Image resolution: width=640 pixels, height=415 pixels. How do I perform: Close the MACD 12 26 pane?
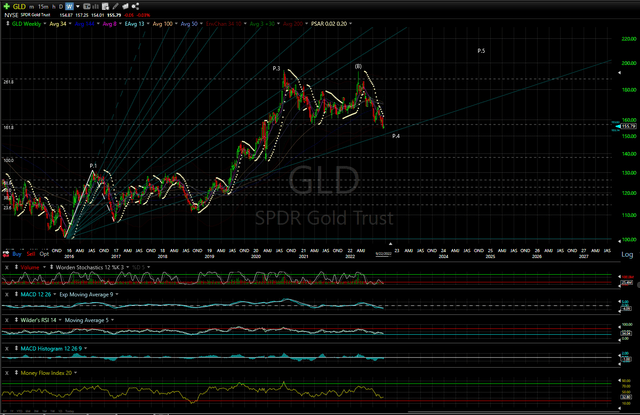pos(7,294)
